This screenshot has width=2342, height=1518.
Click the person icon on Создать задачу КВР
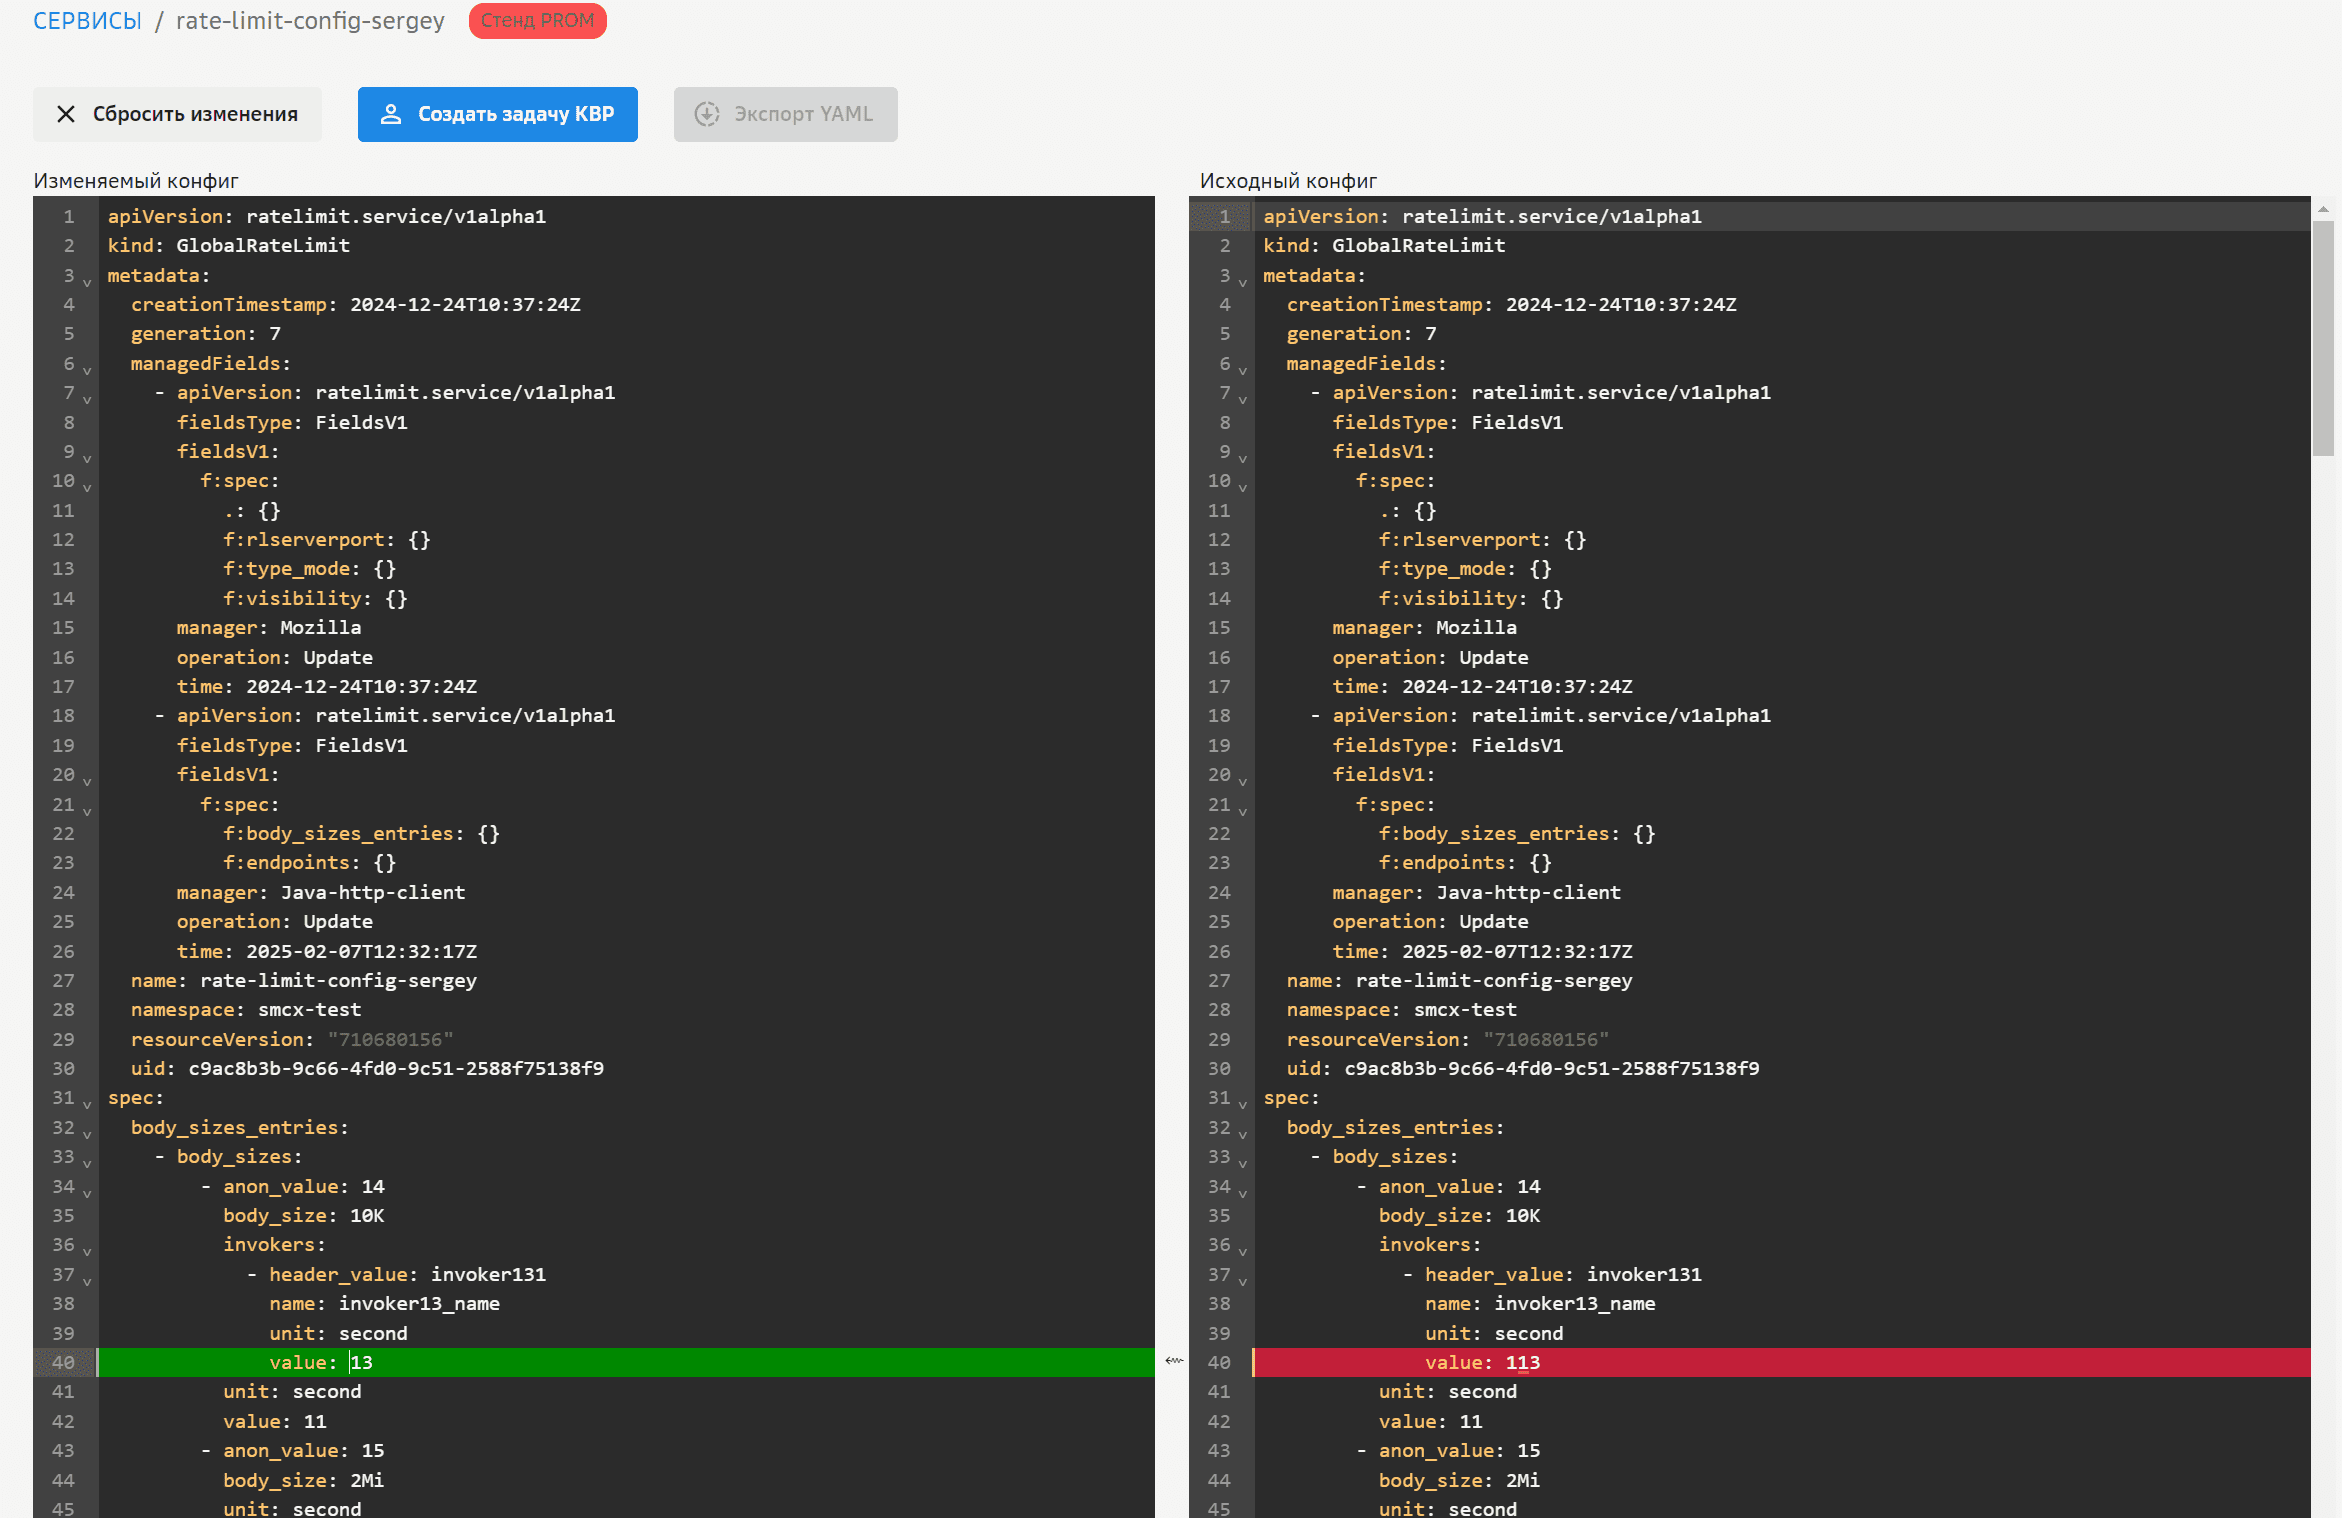coord(391,114)
